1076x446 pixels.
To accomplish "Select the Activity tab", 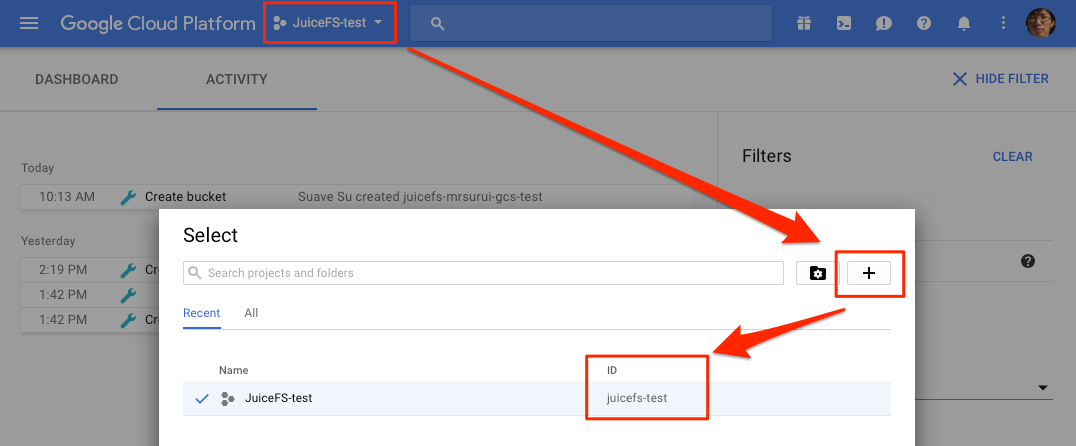I will click(x=237, y=79).
